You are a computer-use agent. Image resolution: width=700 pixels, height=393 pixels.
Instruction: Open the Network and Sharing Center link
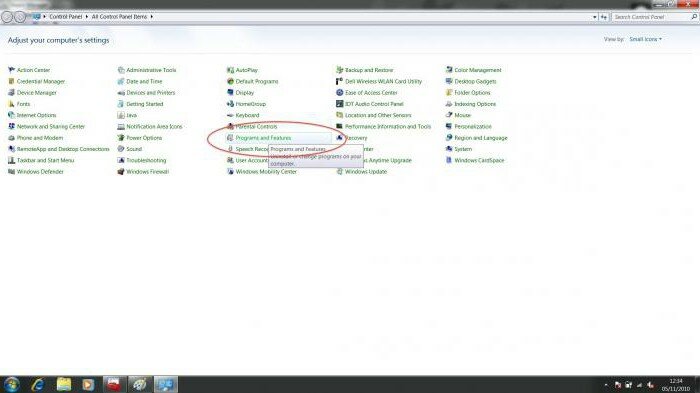pos(51,127)
